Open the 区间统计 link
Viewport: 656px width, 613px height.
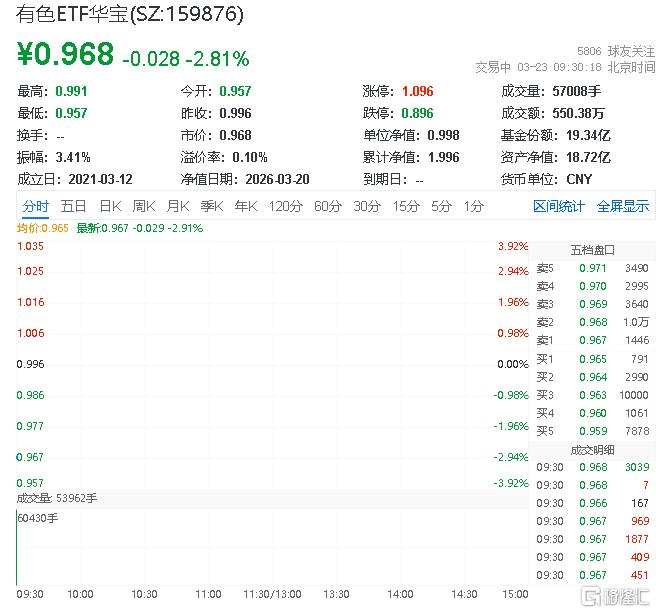point(559,206)
